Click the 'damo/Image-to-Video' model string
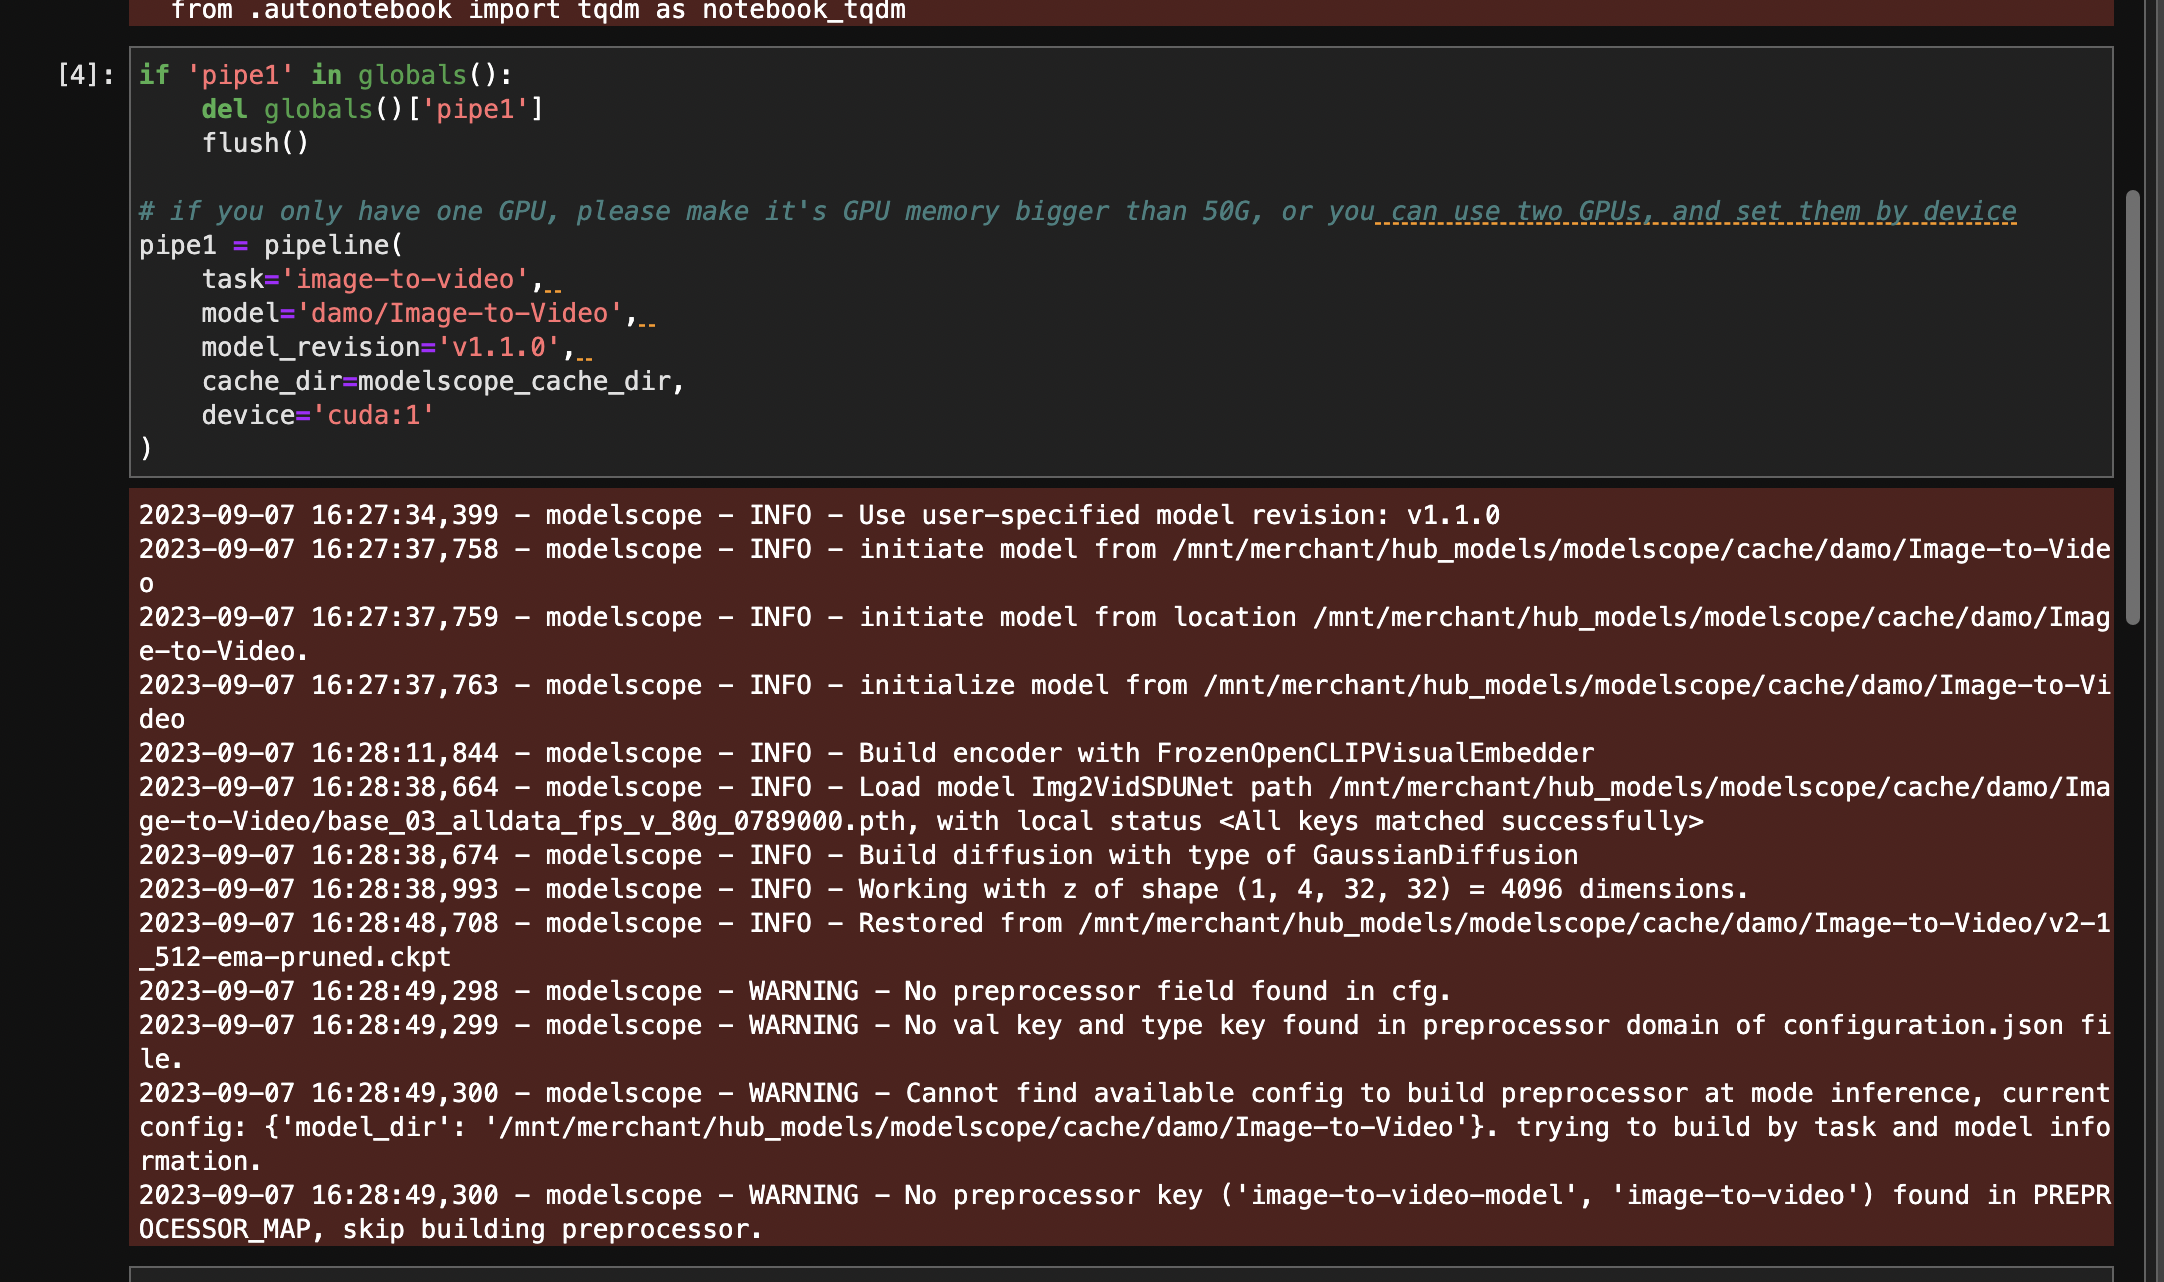This screenshot has width=2164, height=1282. [x=459, y=313]
